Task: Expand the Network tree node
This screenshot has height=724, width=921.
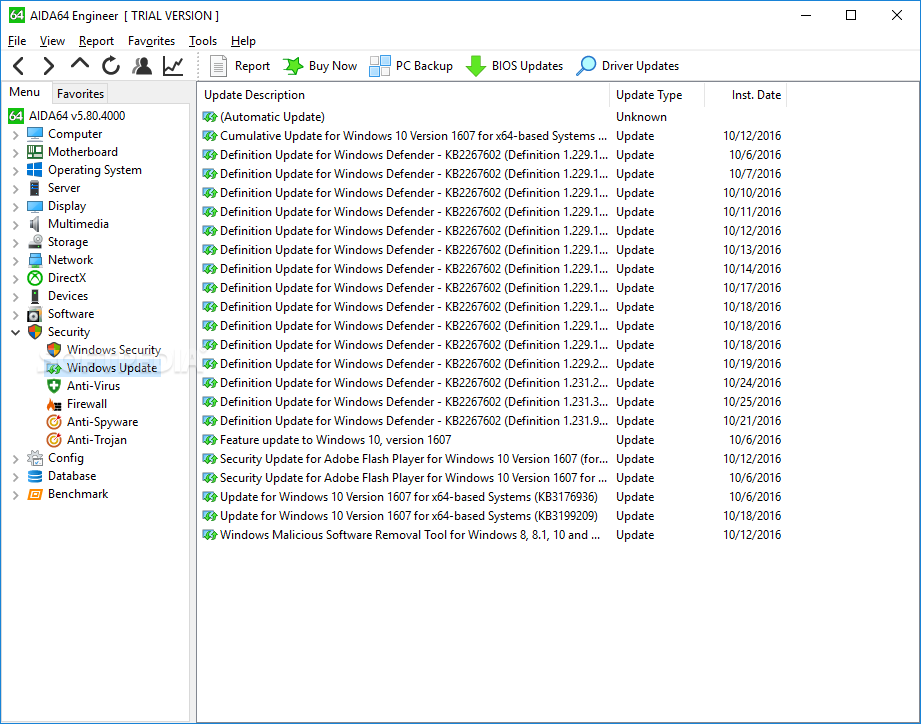Action: [x=15, y=261]
